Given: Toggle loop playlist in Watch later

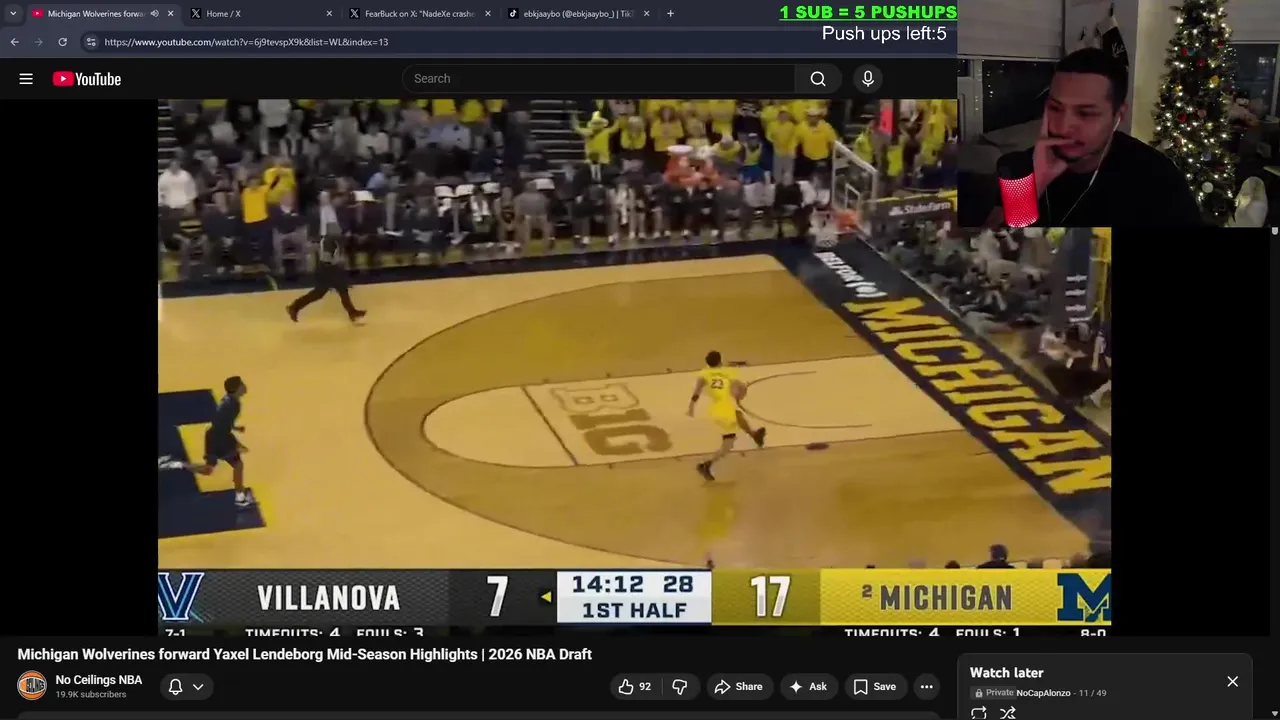Looking at the screenshot, I should [979, 713].
